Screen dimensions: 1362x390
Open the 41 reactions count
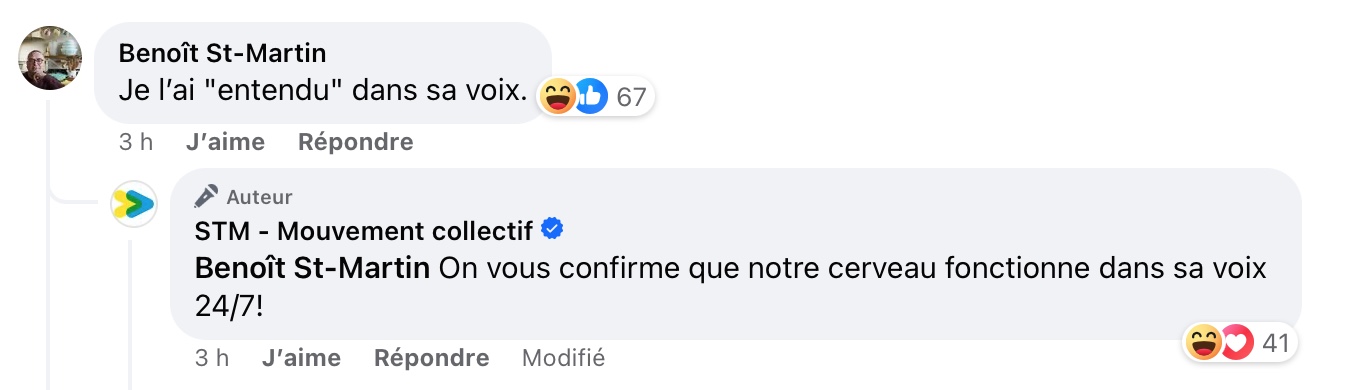click(x=1275, y=343)
